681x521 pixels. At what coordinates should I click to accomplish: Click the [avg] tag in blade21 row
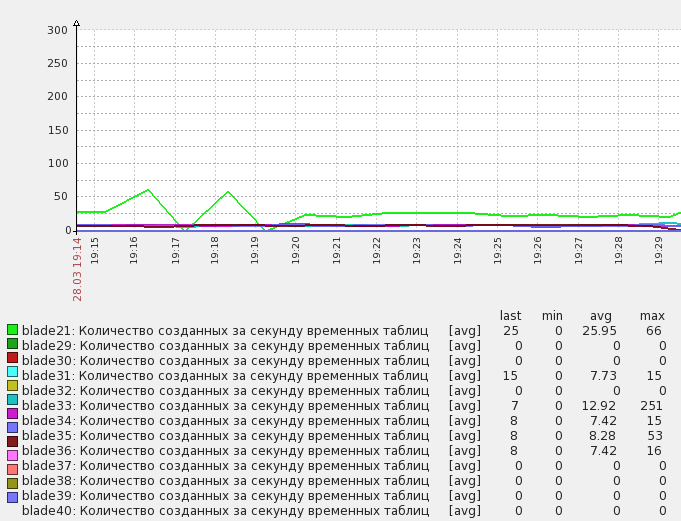point(465,331)
